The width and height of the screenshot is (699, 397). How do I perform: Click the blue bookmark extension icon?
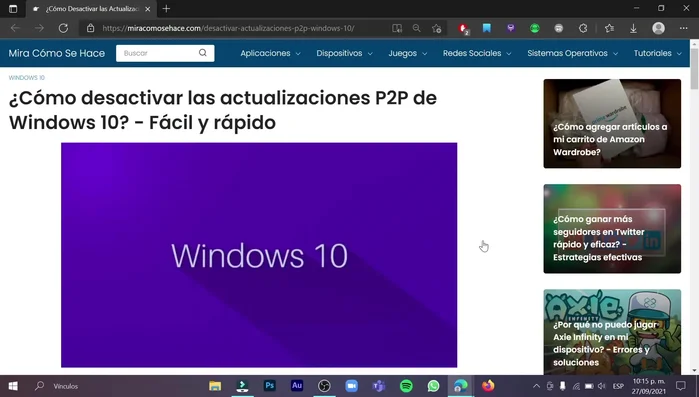[487, 28]
